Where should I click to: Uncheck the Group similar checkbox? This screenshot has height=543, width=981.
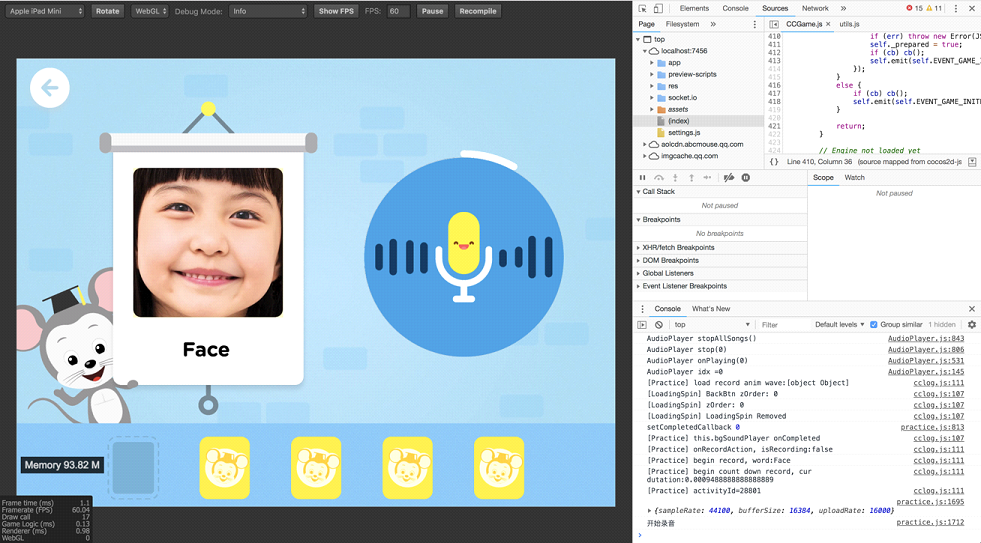click(874, 325)
